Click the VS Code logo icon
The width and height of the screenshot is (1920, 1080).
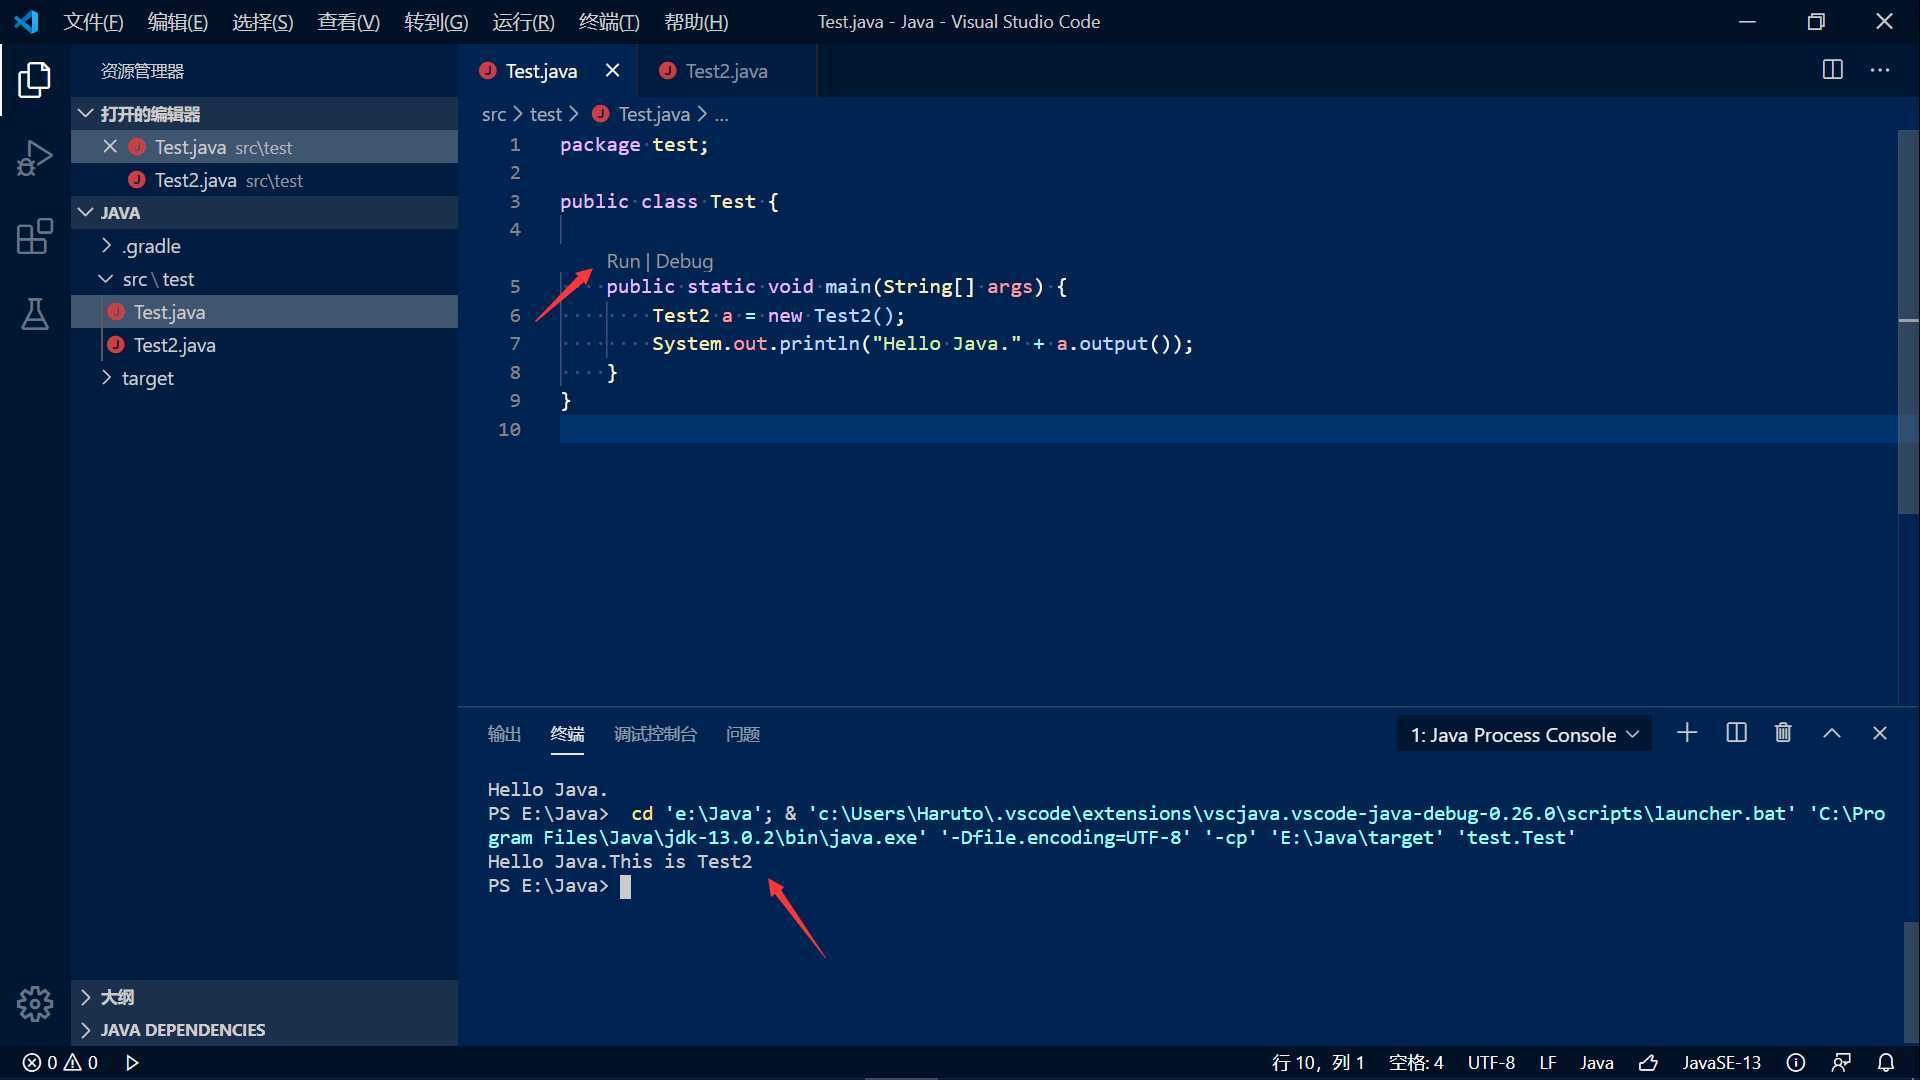tap(26, 21)
